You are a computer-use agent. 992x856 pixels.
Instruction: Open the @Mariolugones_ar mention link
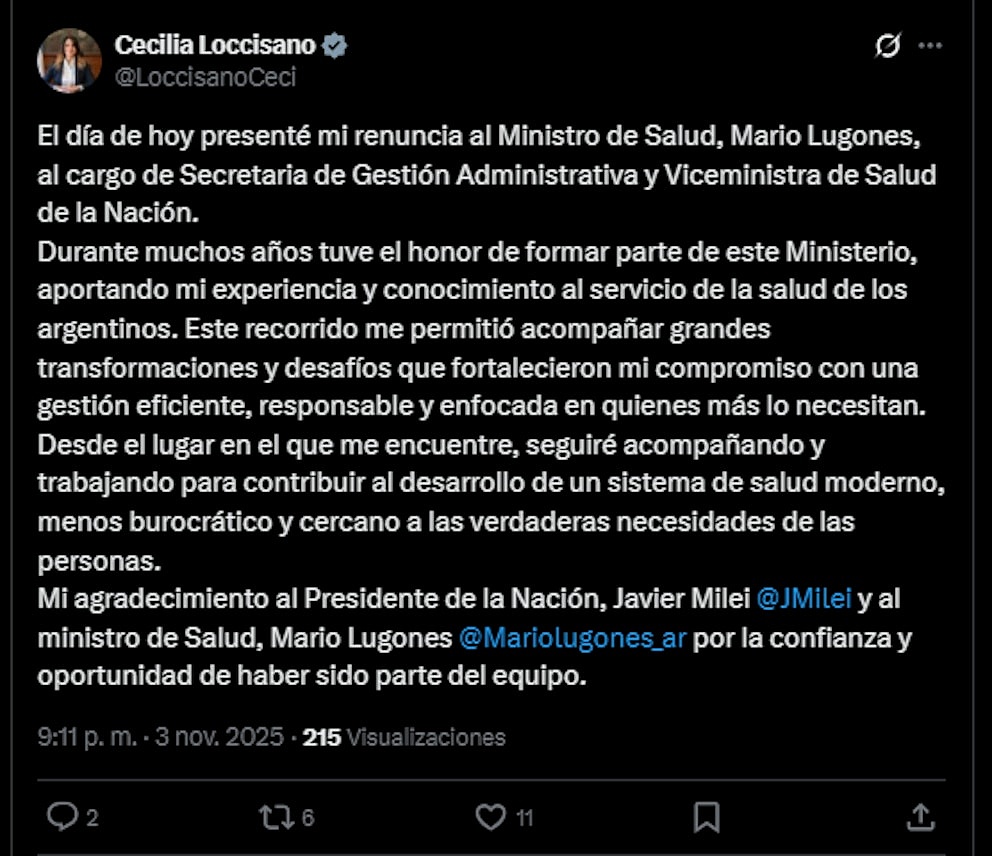tap(572, 637)
